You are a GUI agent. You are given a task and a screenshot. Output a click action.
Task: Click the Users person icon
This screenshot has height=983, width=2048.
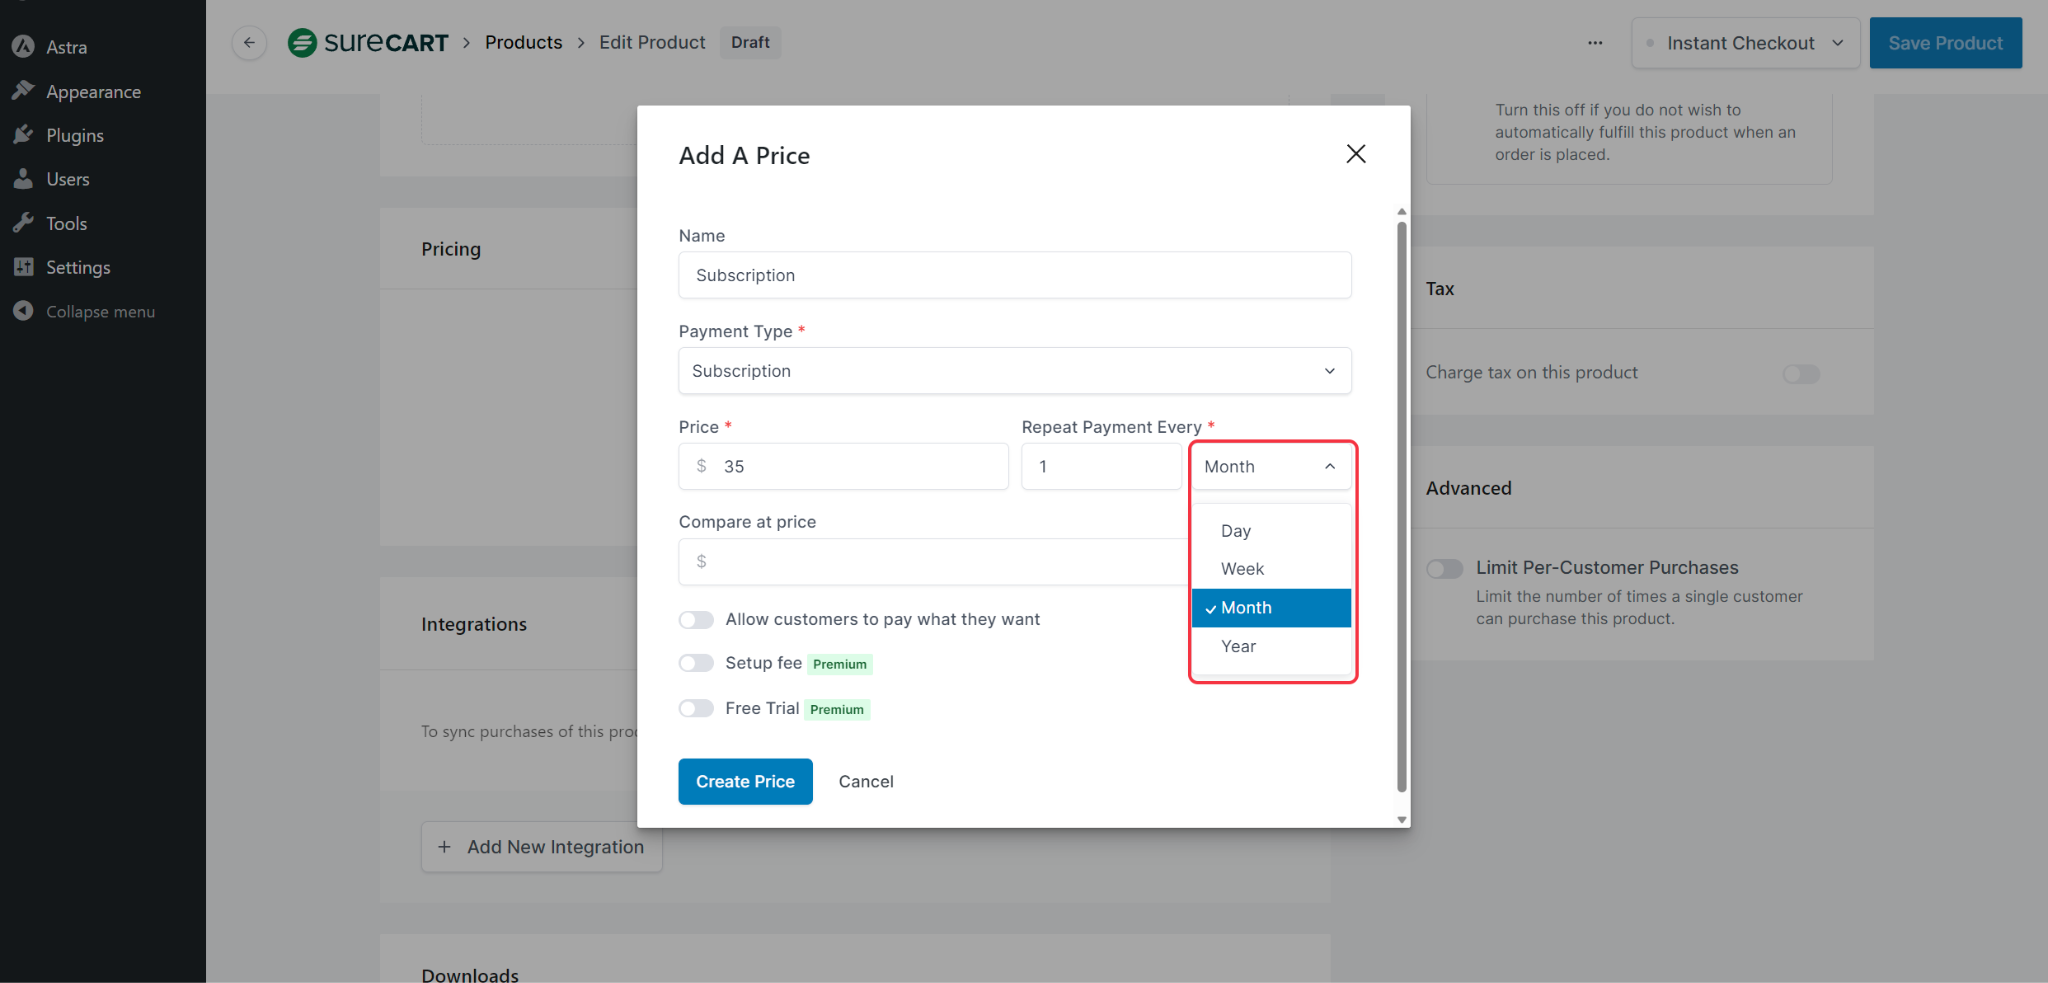pos(23,179)
